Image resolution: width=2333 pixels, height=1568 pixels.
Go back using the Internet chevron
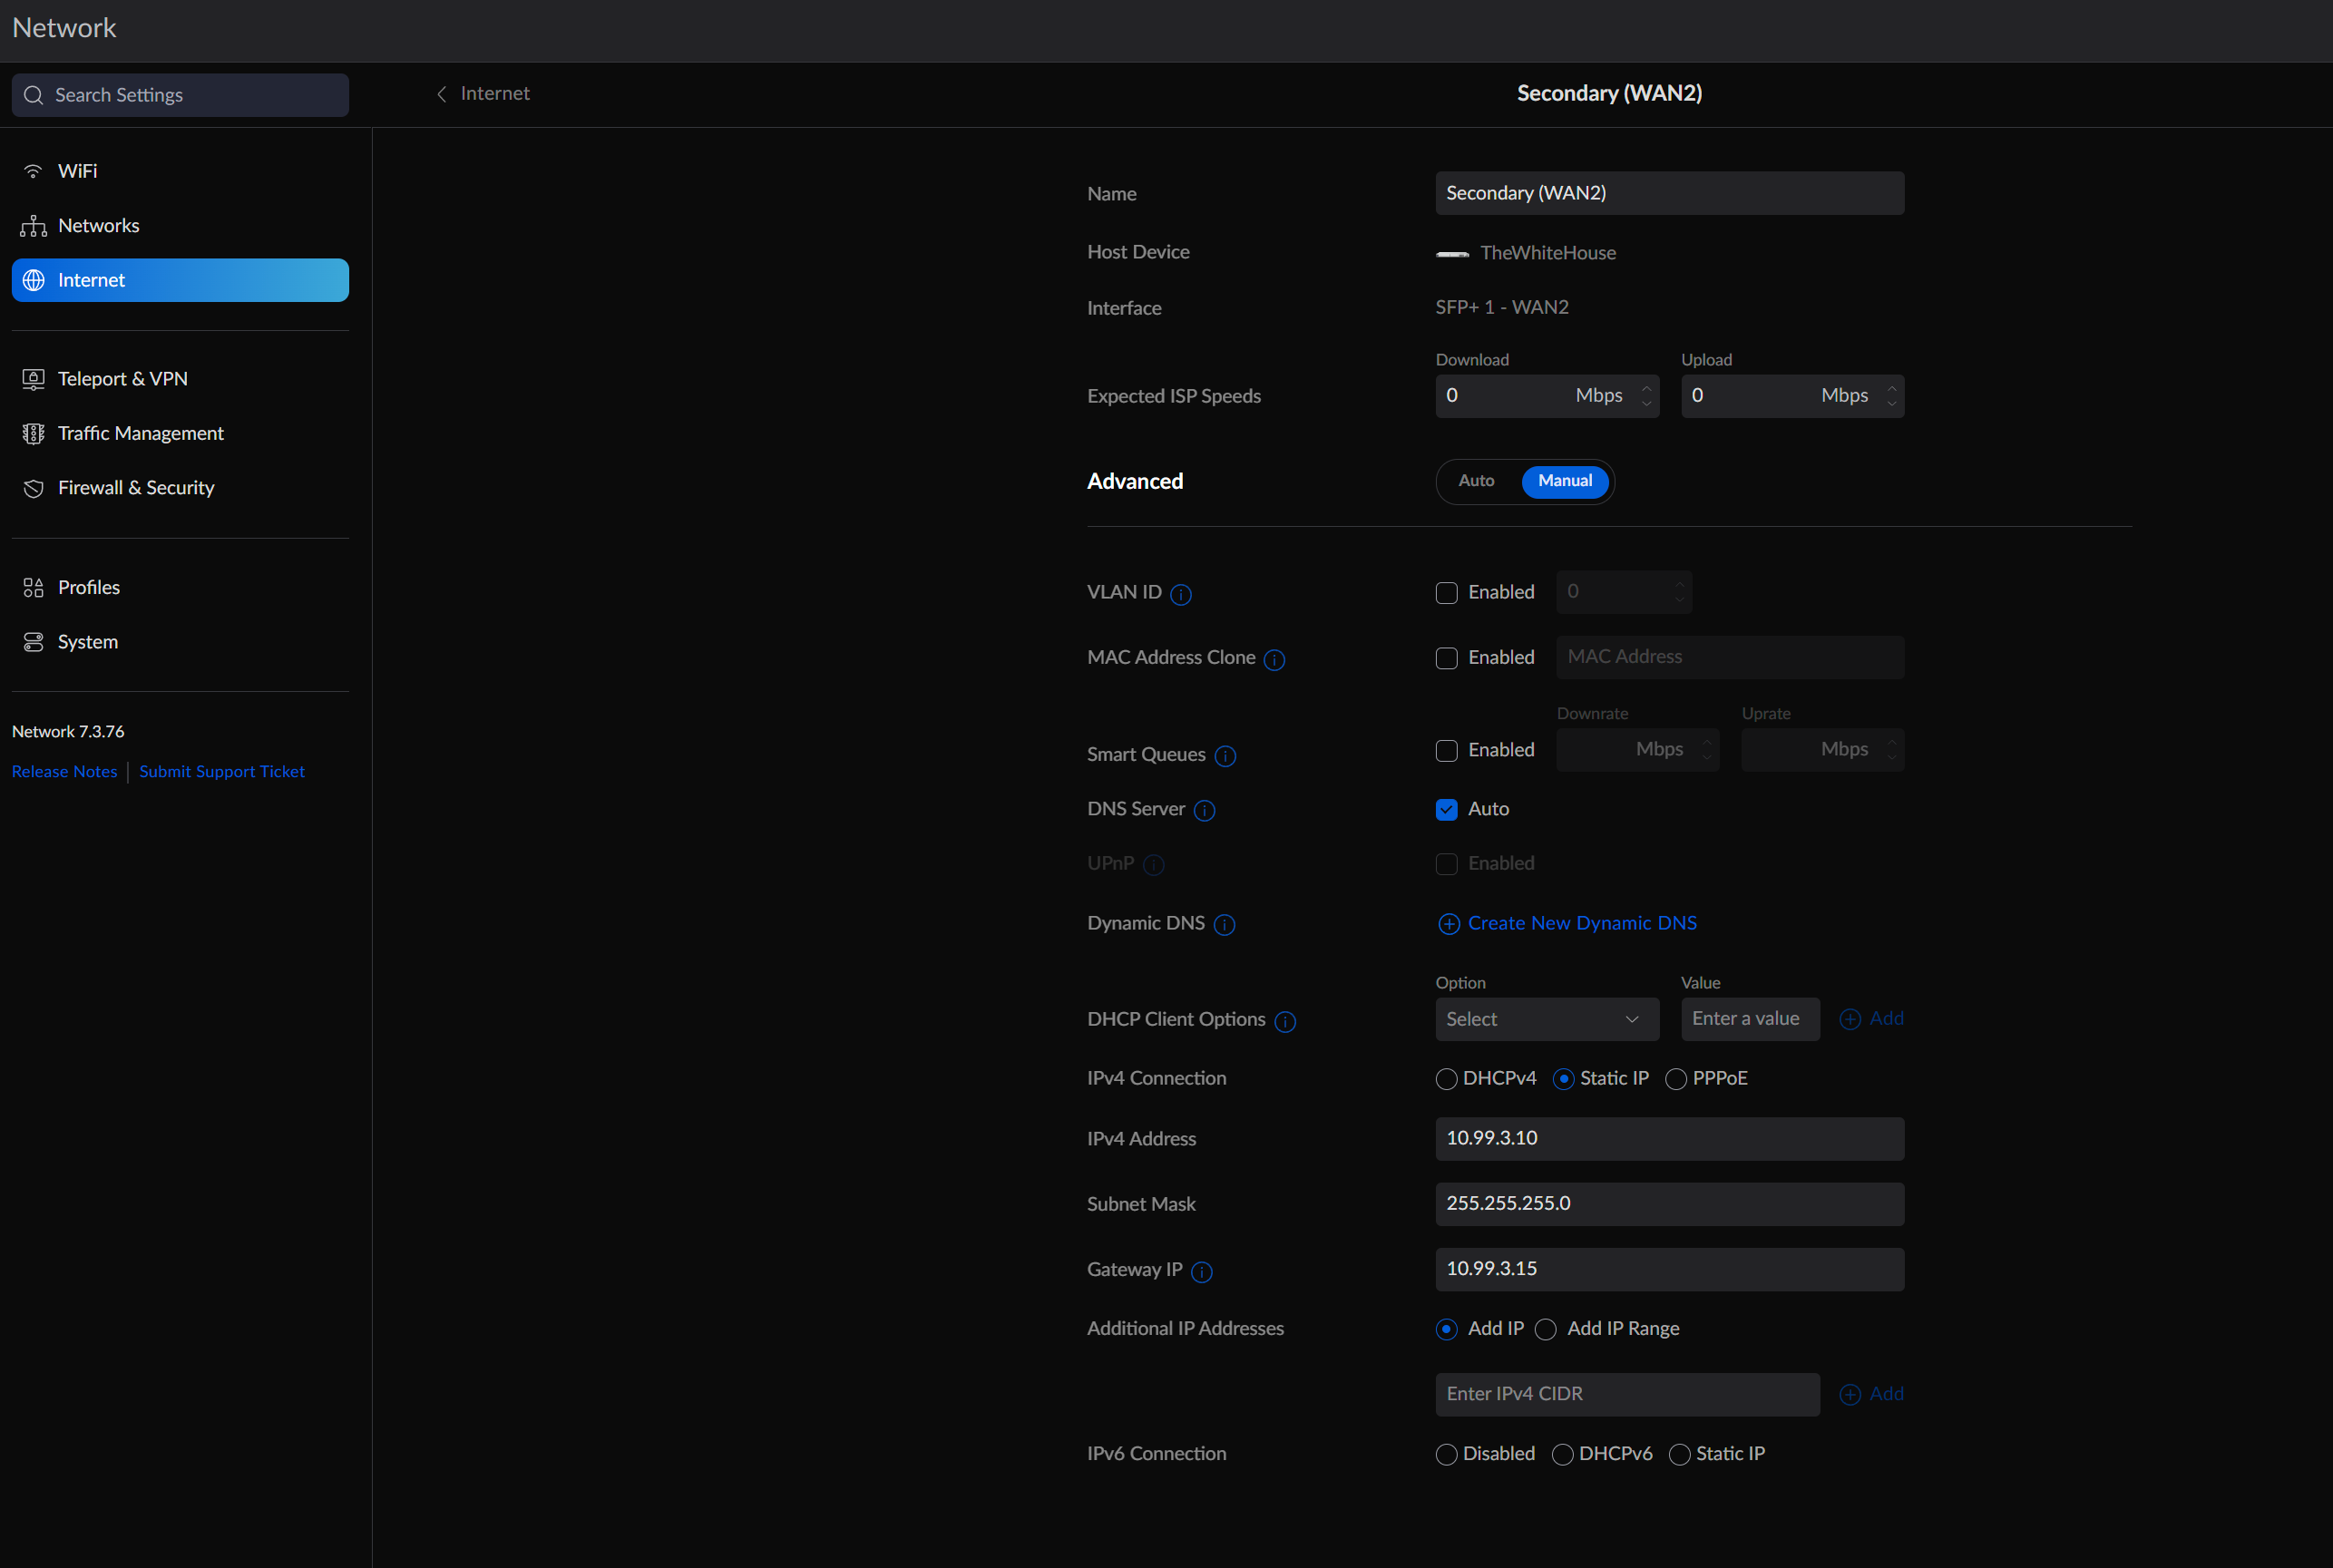[x=442, y=94]
